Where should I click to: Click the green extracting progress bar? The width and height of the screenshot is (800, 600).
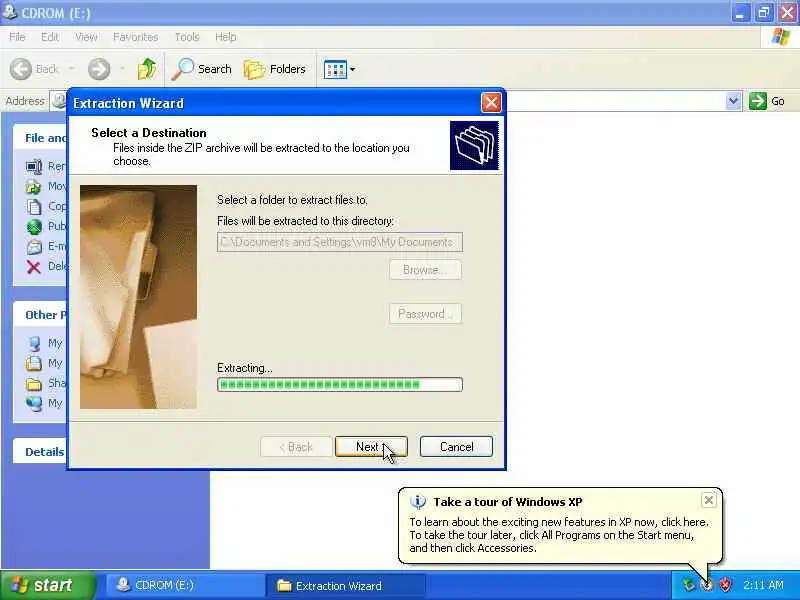(340, 384)
